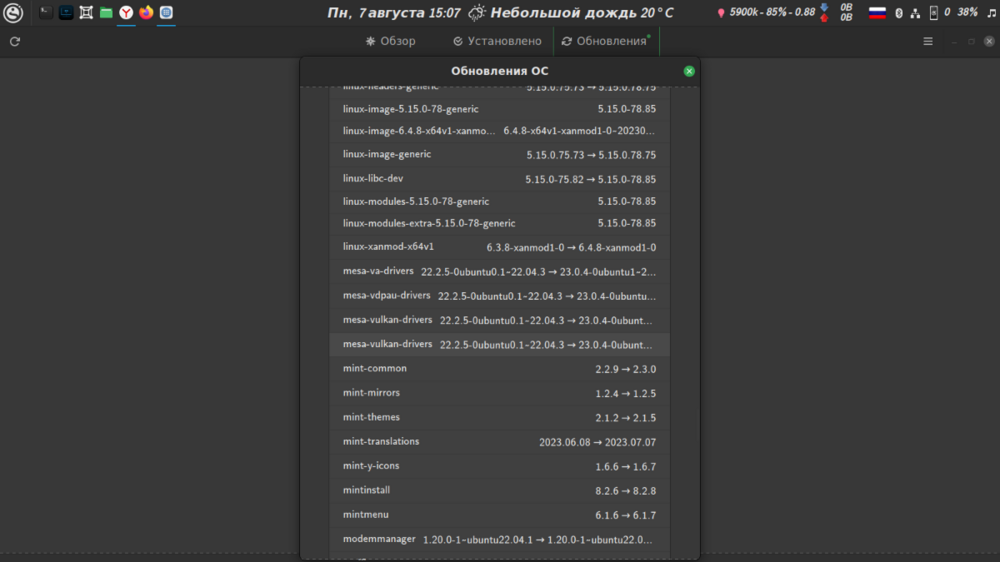Select the mint-themes row
The height and width of the screenshot is (562, 1000).
499,418
